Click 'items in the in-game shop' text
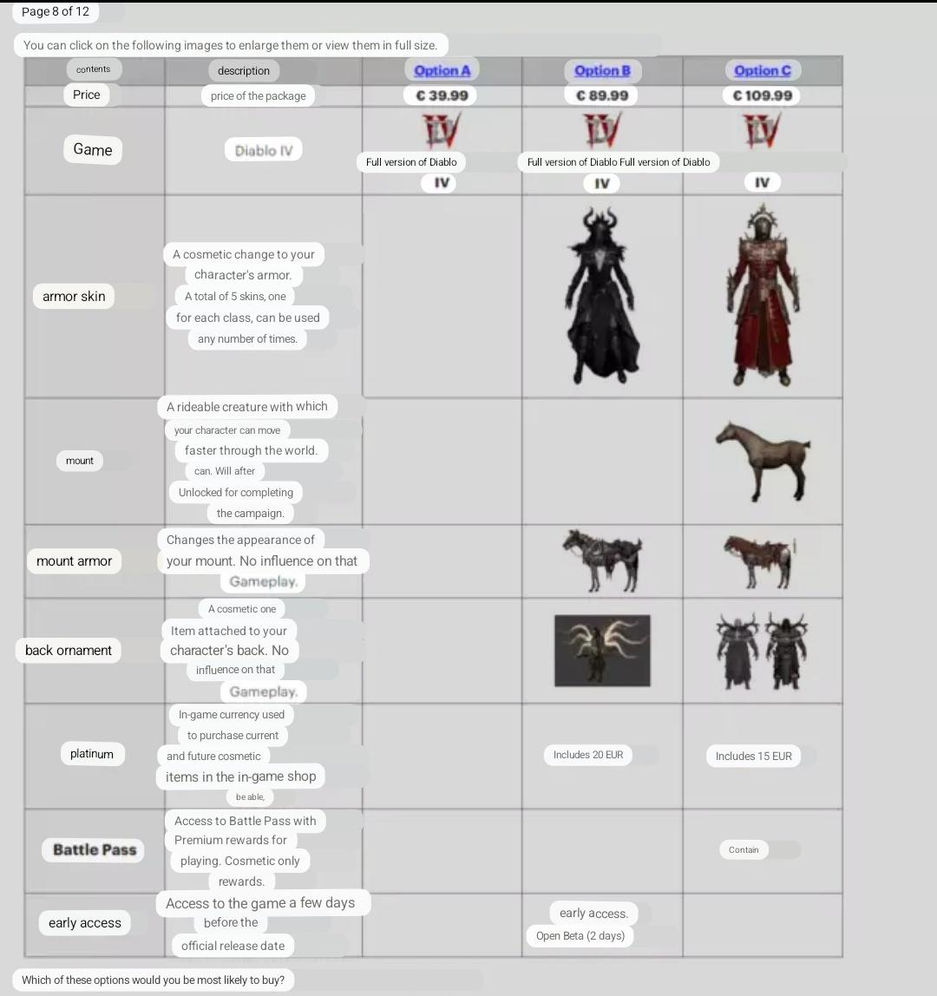 click(x=241, y=776)
